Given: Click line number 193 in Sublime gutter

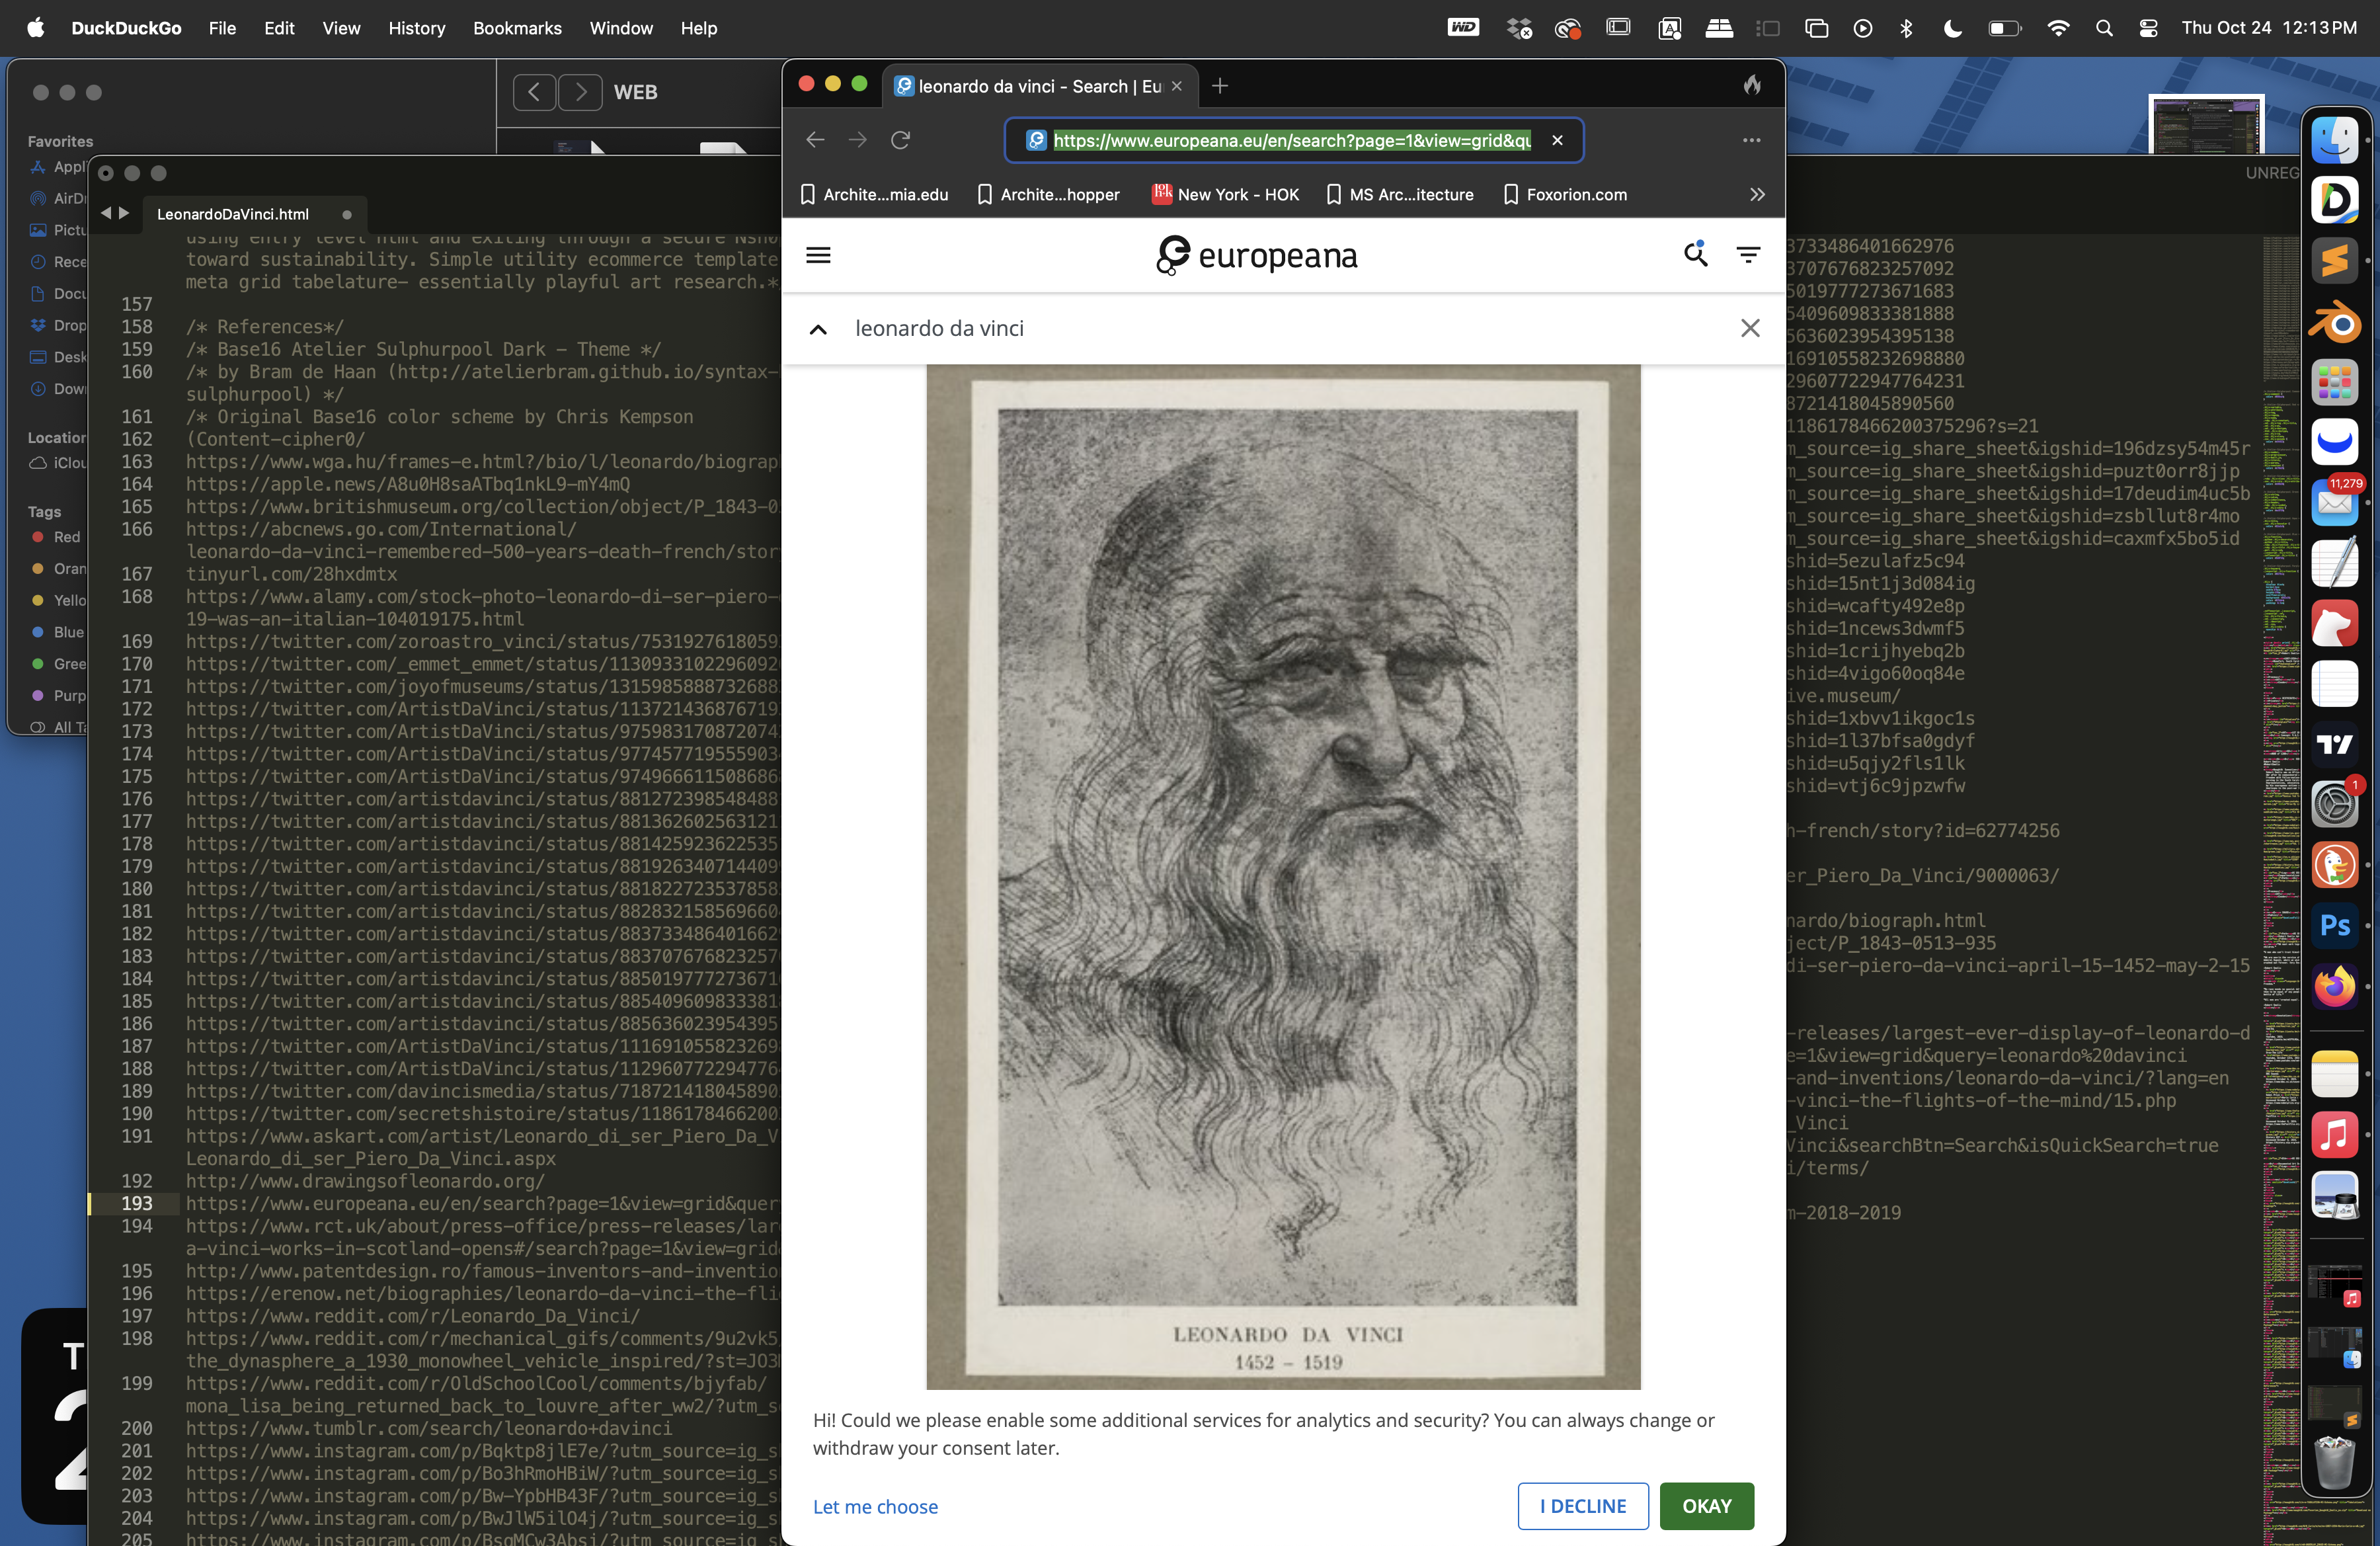Looking at the screenshot, I should [x=137, y=1203].
